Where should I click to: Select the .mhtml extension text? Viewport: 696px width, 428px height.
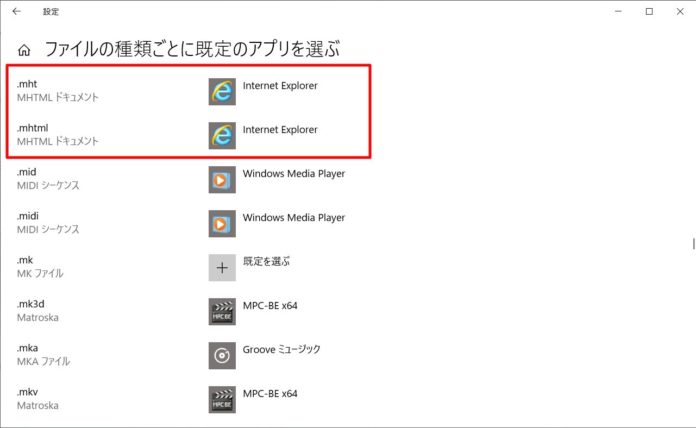tap(32, 128)
